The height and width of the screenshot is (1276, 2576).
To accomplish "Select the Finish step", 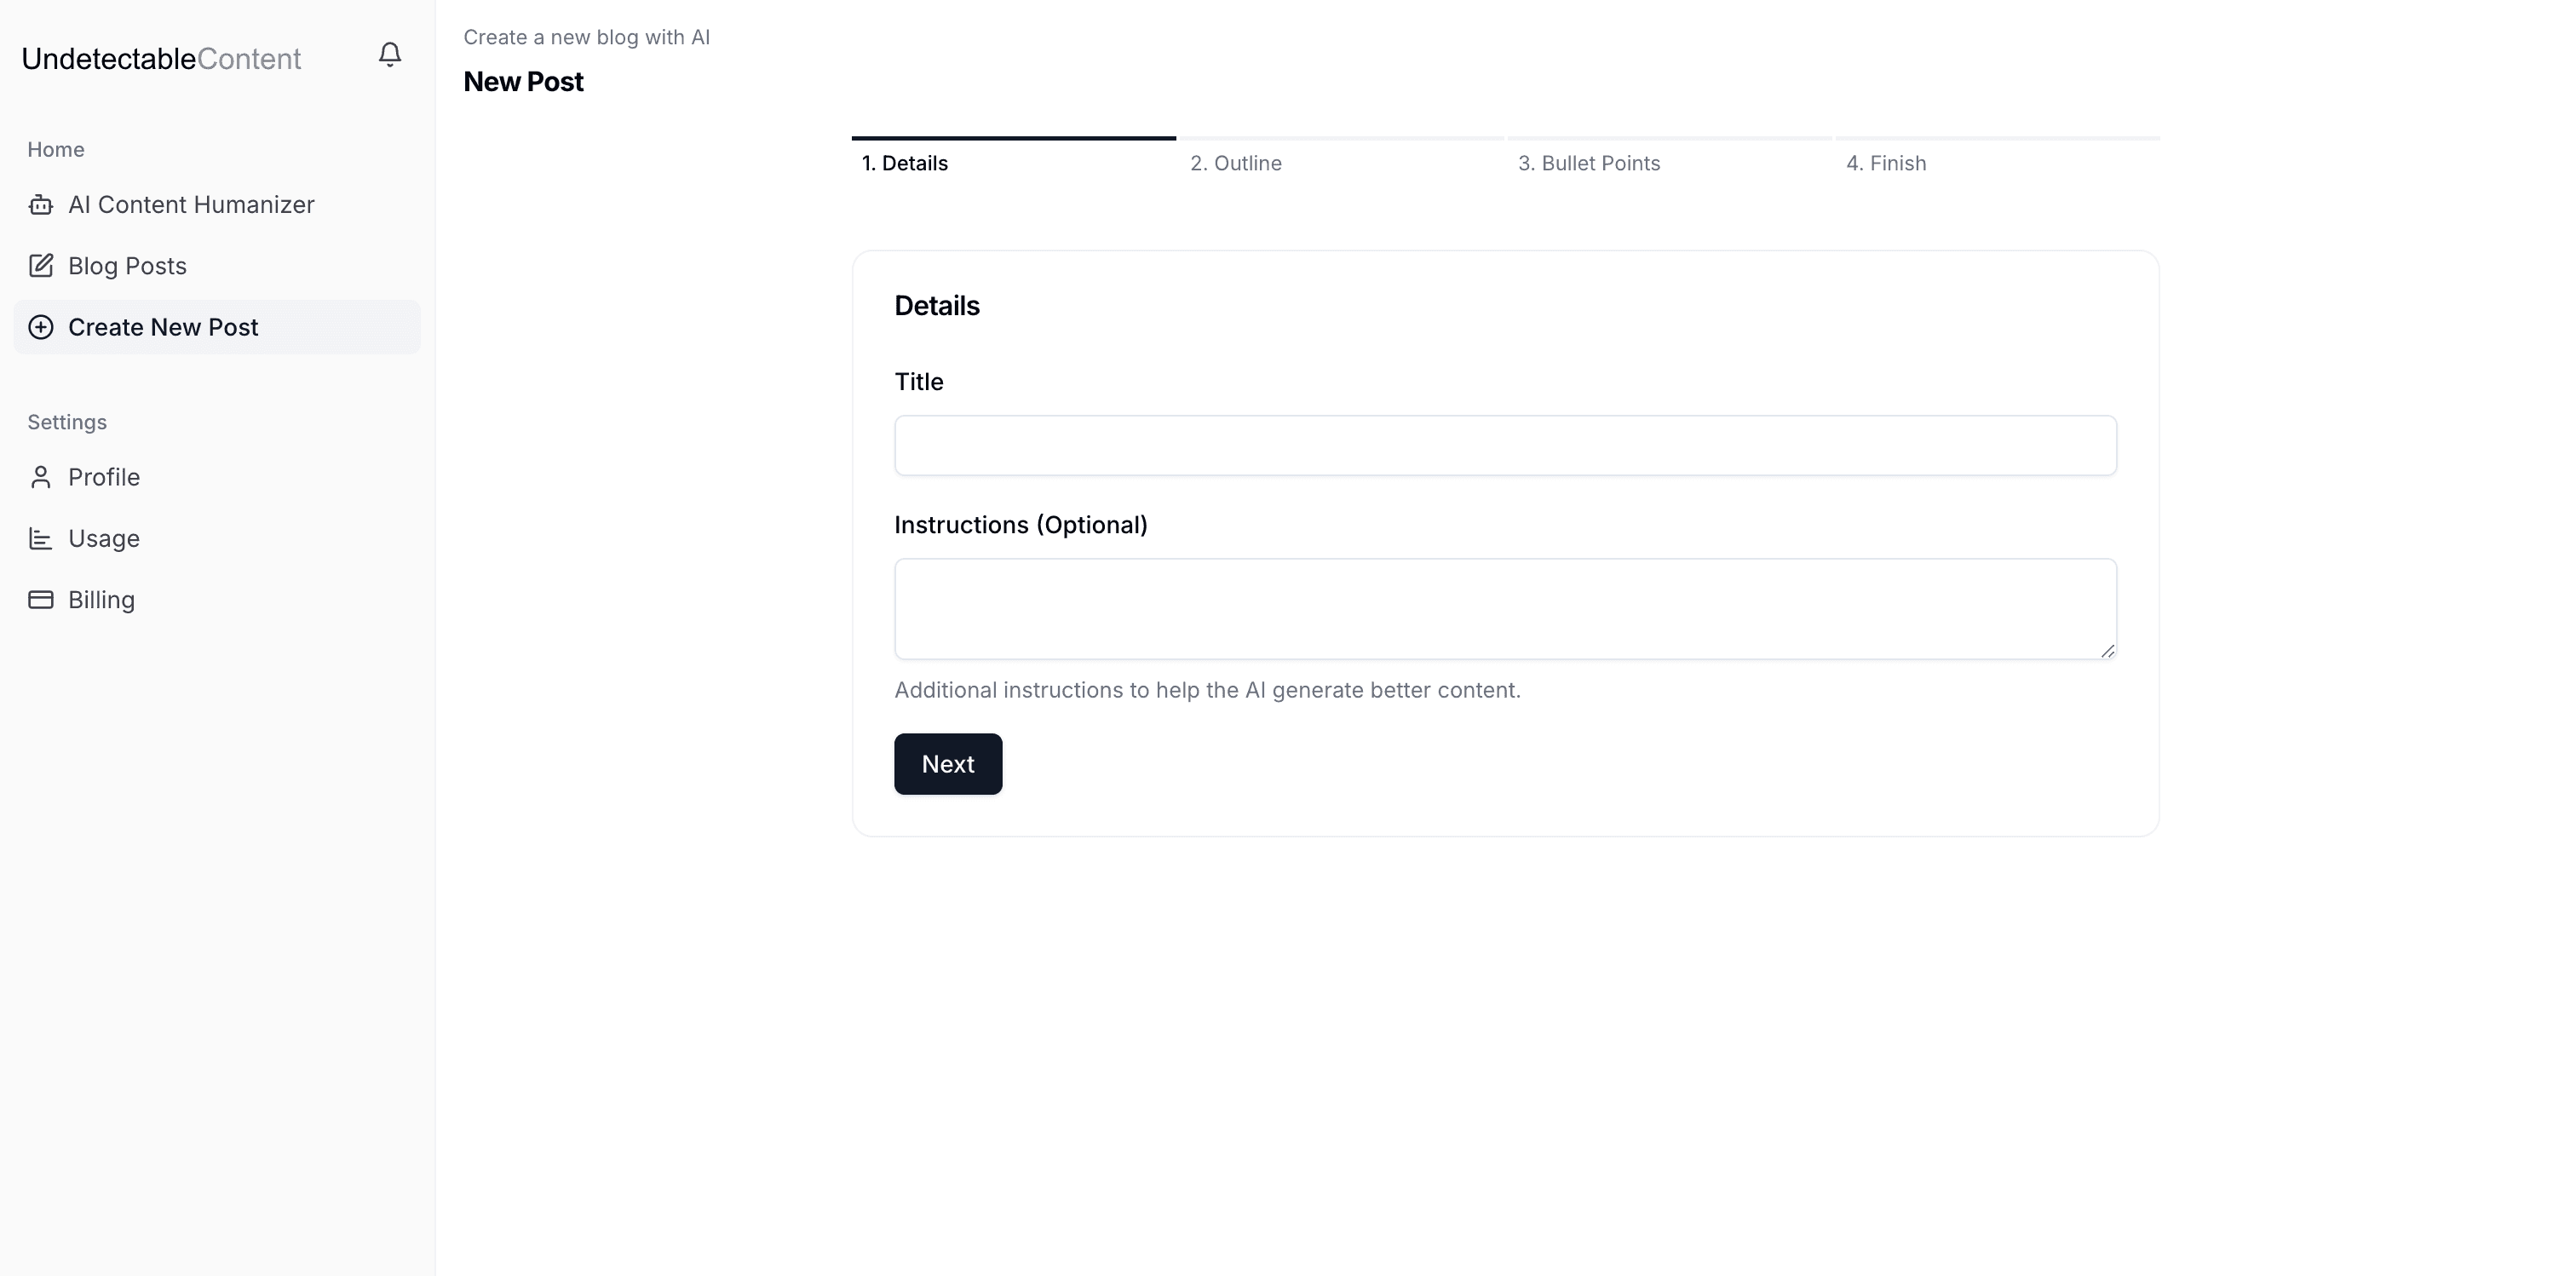I will (x=1885, y=162).
